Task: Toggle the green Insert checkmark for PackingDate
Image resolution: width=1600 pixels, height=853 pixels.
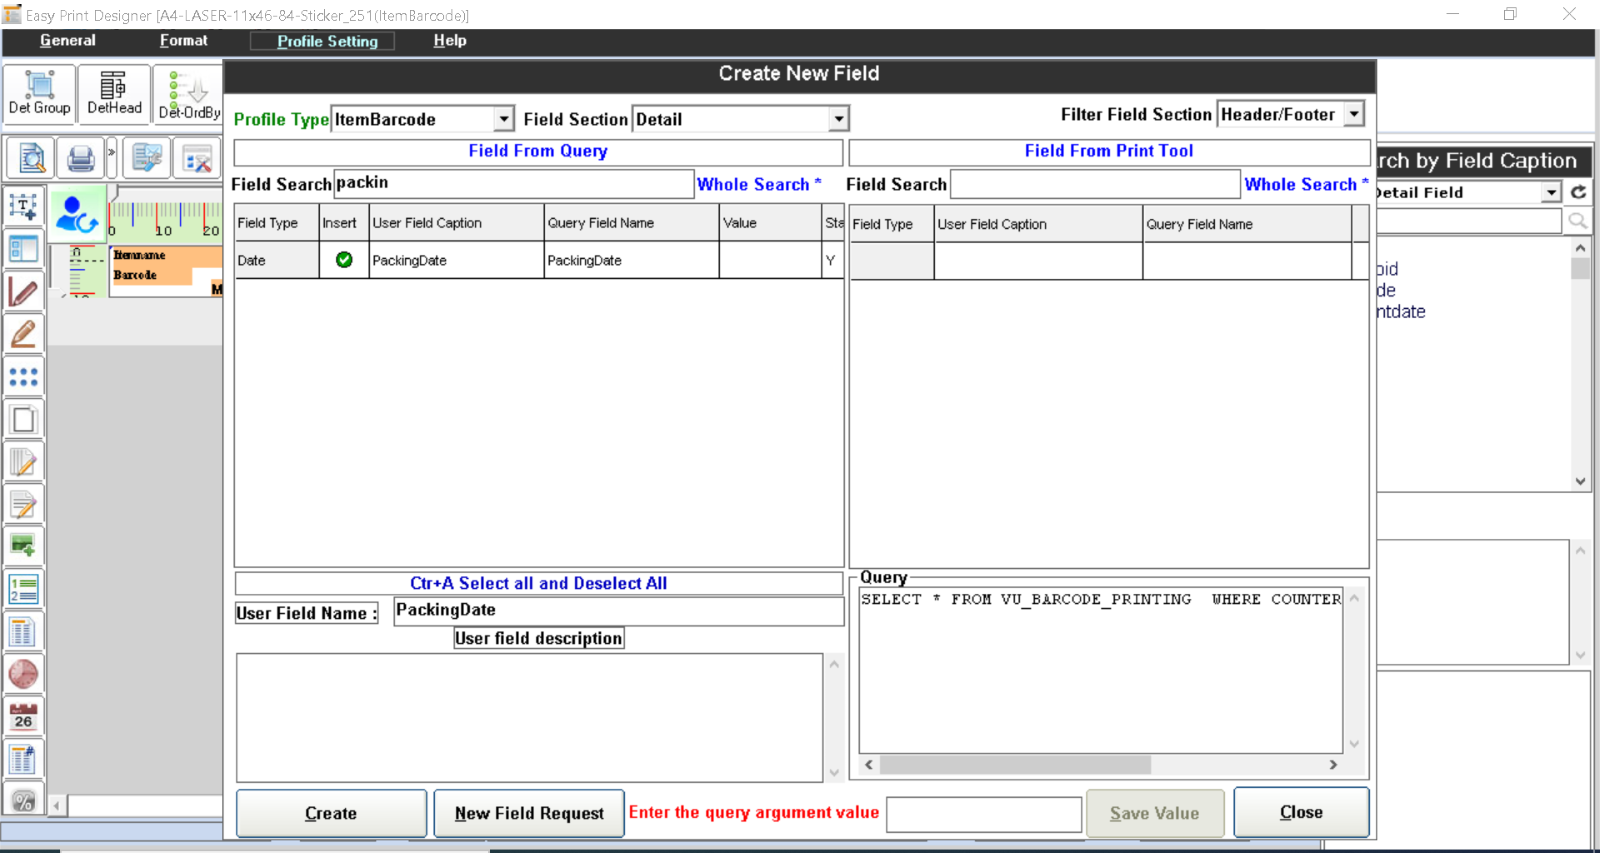Action: pos(344,260)
